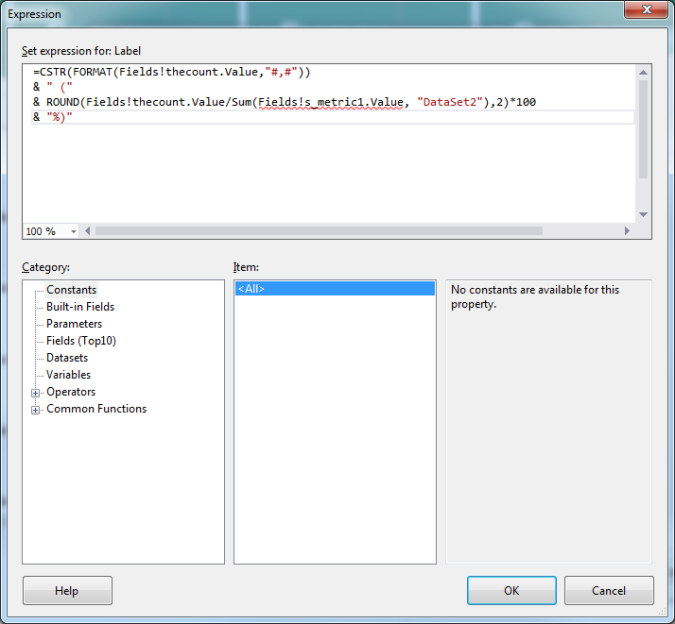Select Constants in the Category list
This screenshot has height=624, width=675.
pos(71,290)
